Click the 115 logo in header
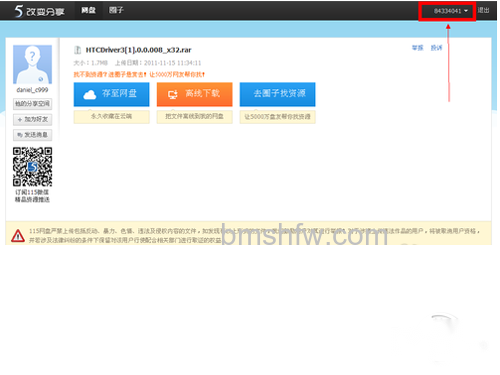Image resolution: width=500 pixels, height=375 pixels. 39,11
